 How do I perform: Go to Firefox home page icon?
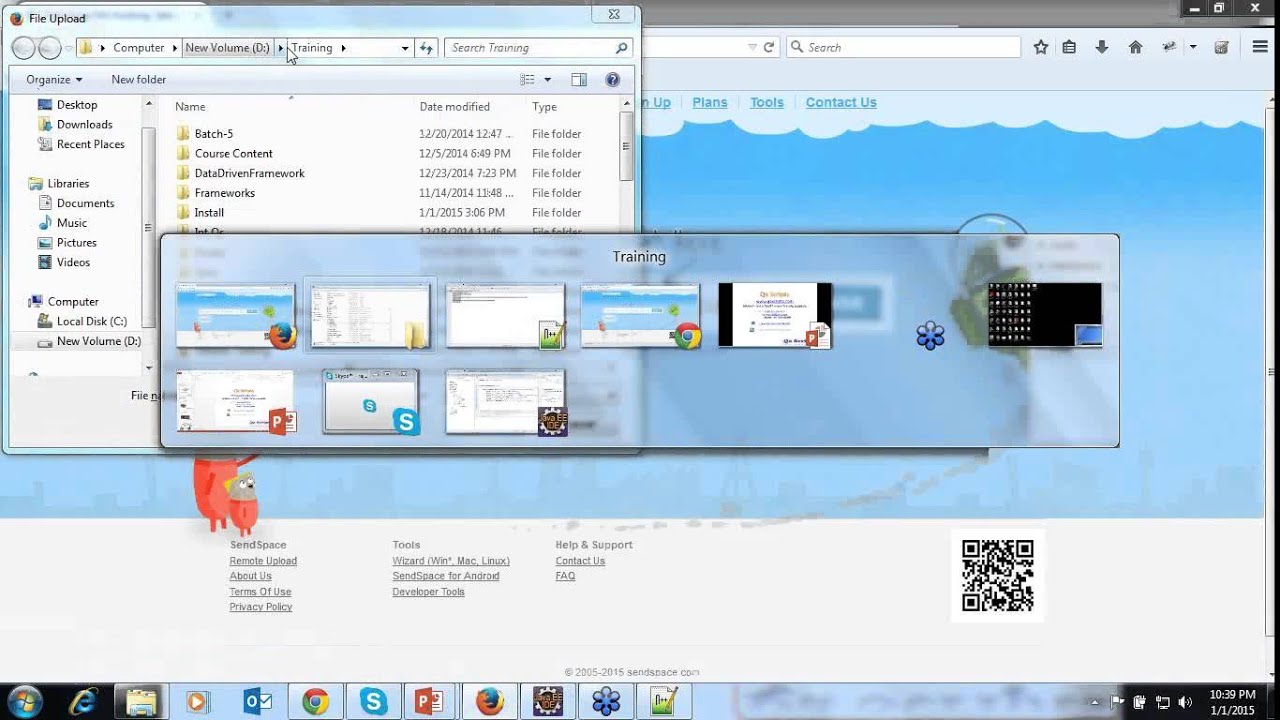(1135, 47)
